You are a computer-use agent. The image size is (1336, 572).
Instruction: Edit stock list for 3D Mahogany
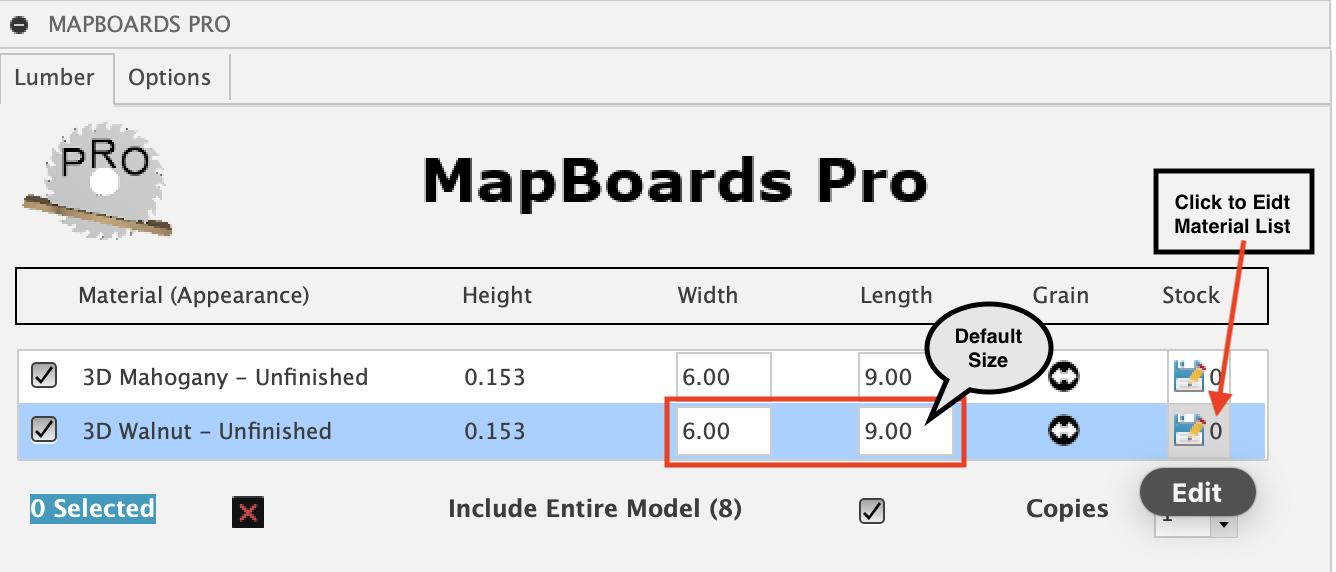[x=1190, y=377]
